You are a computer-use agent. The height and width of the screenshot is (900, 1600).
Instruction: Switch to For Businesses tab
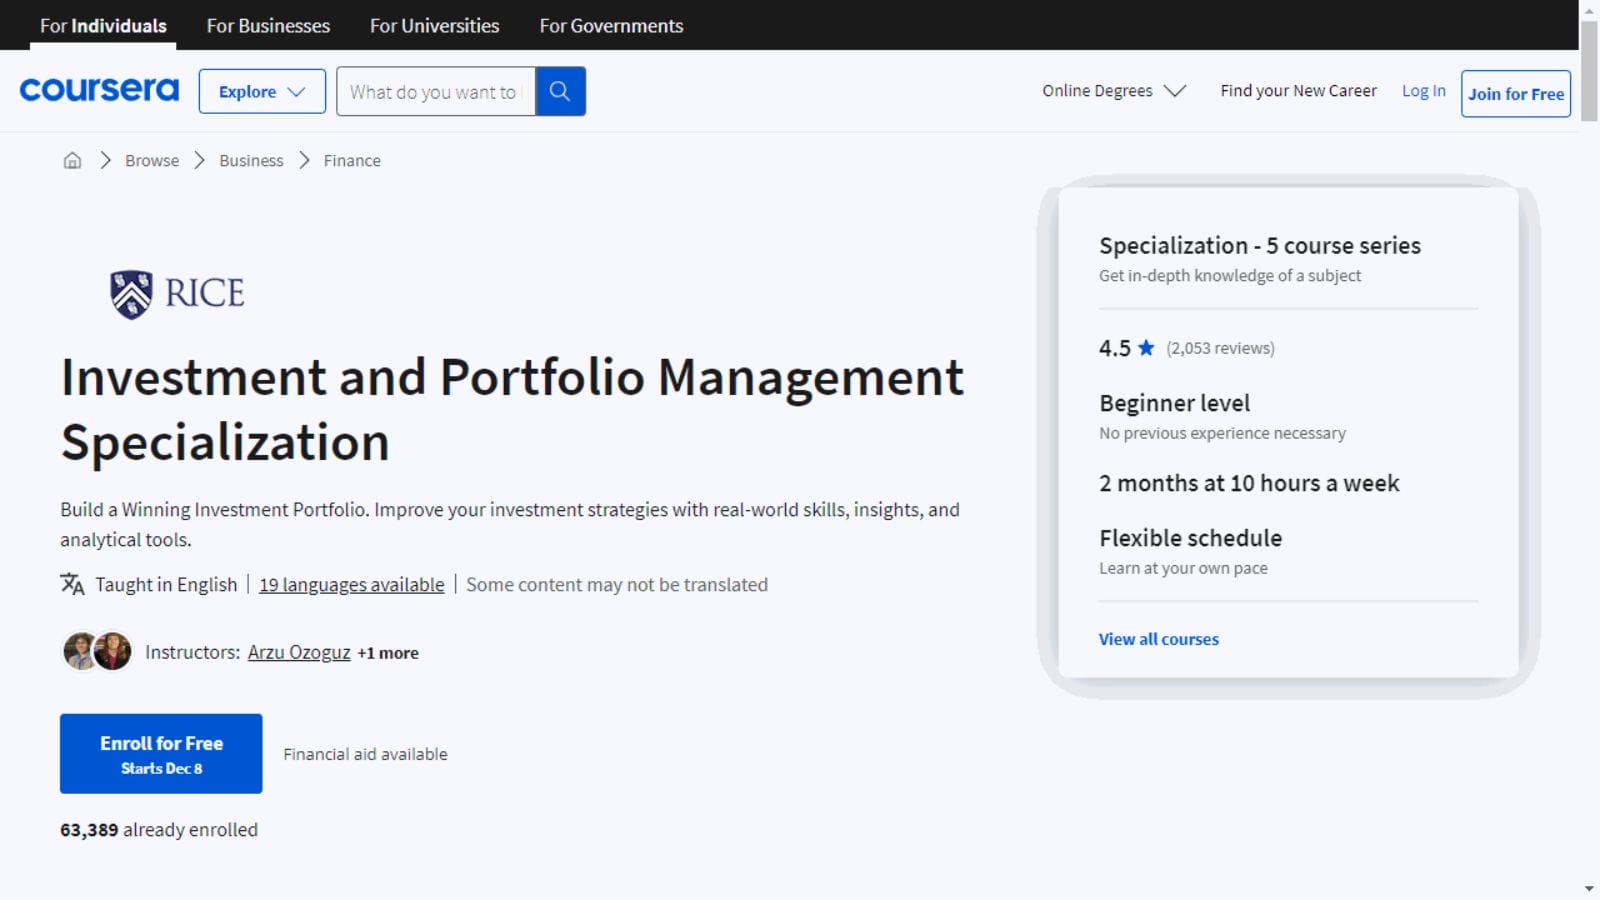268,25
